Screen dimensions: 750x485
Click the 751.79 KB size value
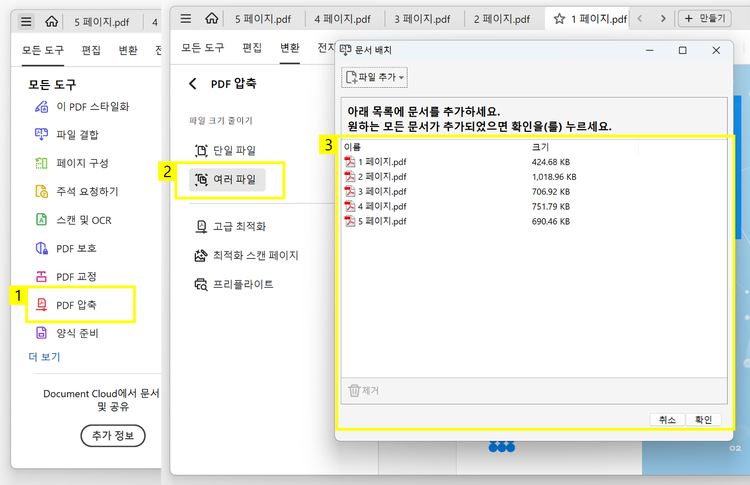pos(551,207)
